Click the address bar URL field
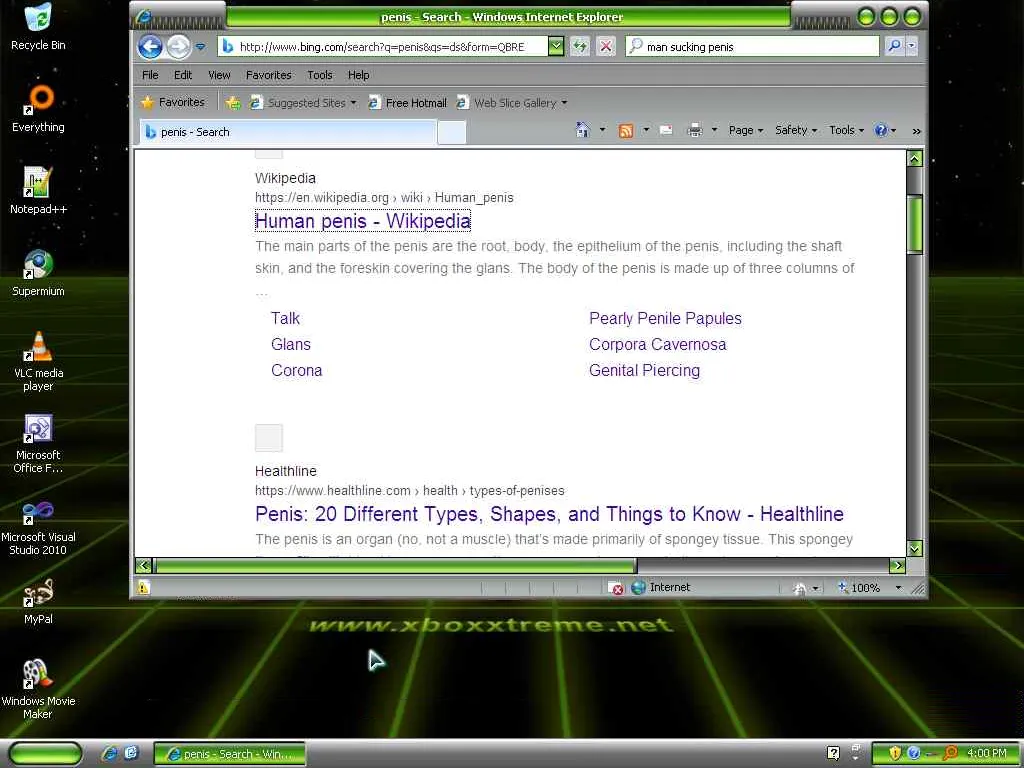This screenshot has height=768, width=1024. tap(383, 46)
